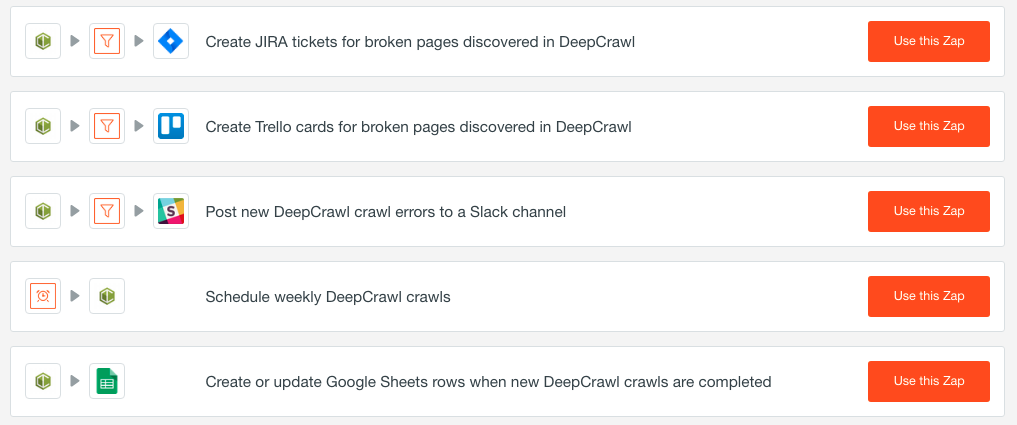Screen dimensions: 1017x425
Task: Click the Trello app icon
Action: pos(171,127)
